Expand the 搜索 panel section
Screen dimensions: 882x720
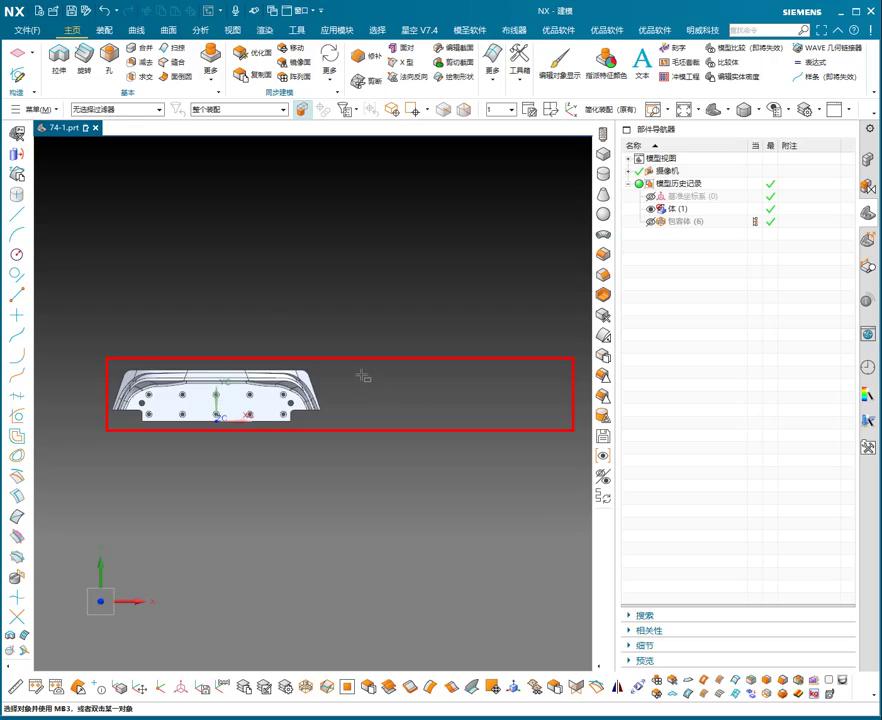coord(644,616)
